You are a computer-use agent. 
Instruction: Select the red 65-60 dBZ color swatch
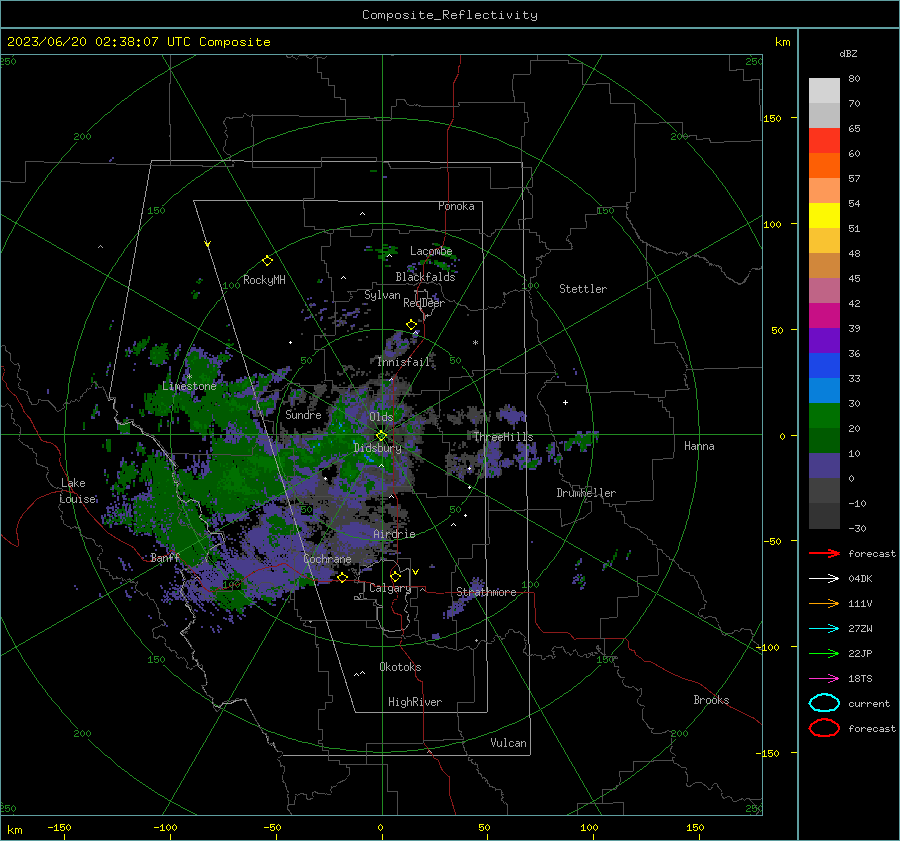click(824, 141)
